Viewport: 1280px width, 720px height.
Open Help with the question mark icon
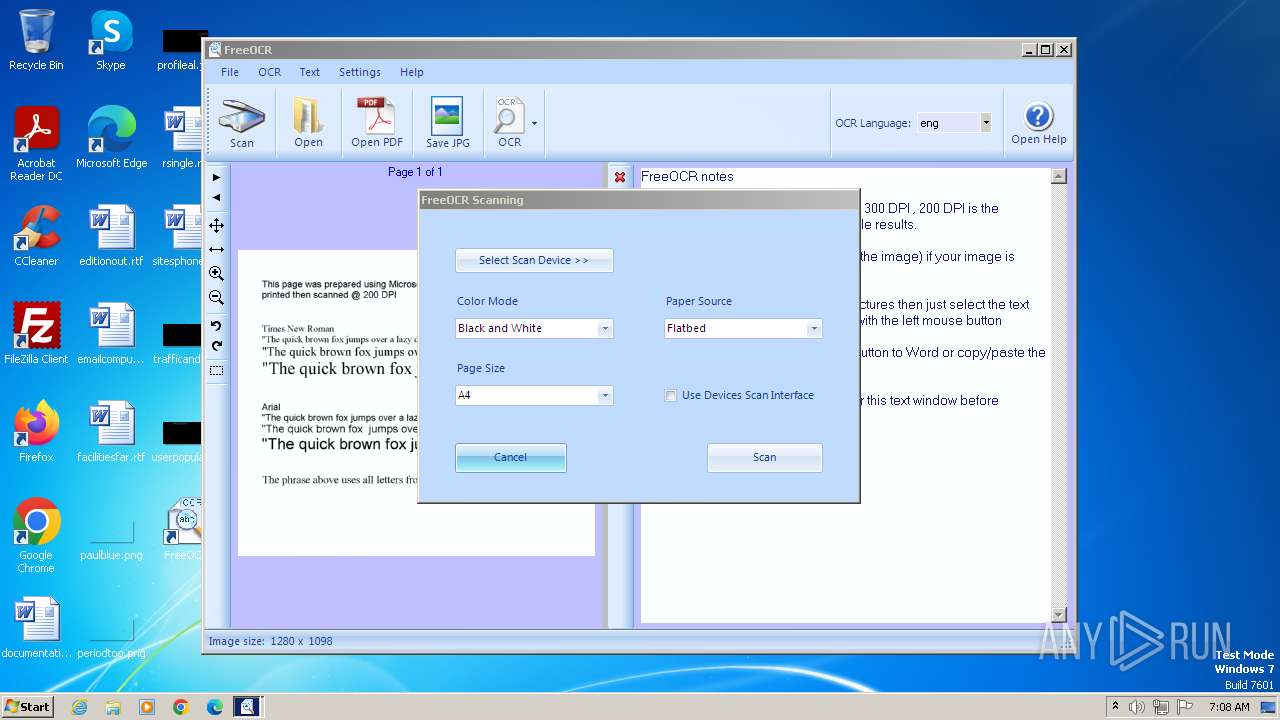1038,123
